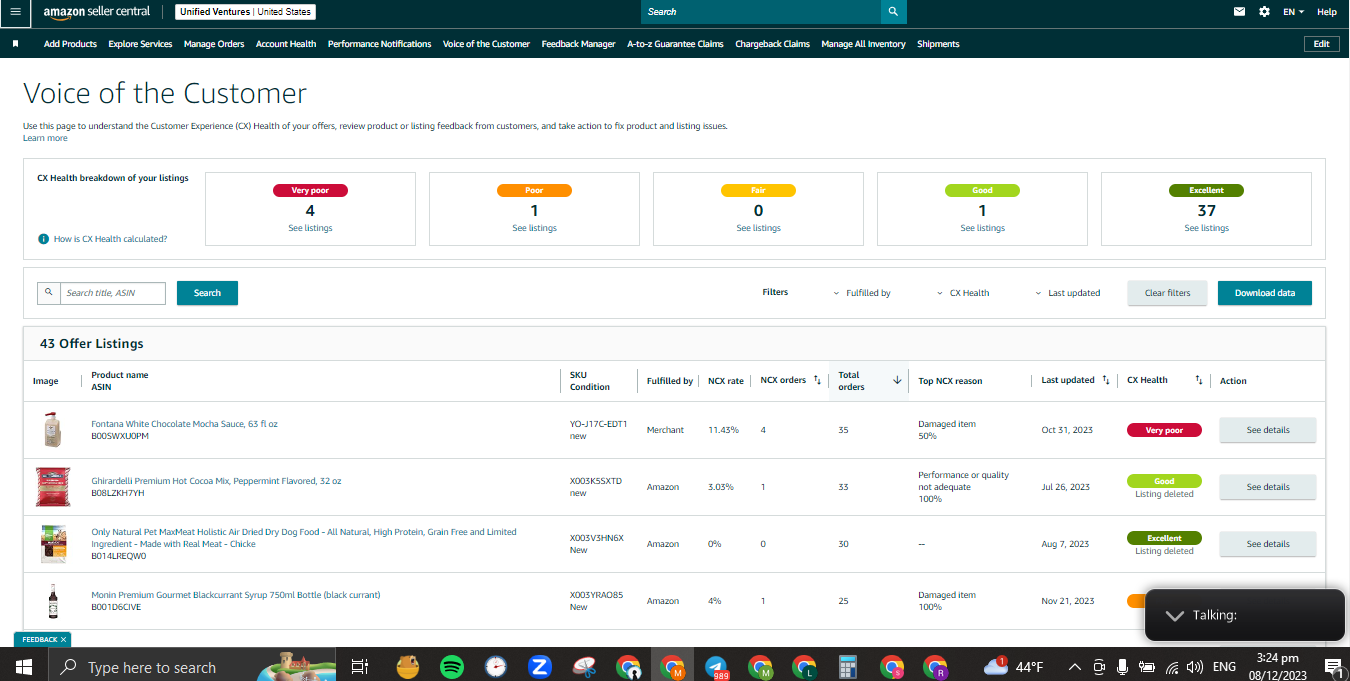1350x681 pixels.
Task: Open the settings gear icon
Action: (x=1265, y=12)
